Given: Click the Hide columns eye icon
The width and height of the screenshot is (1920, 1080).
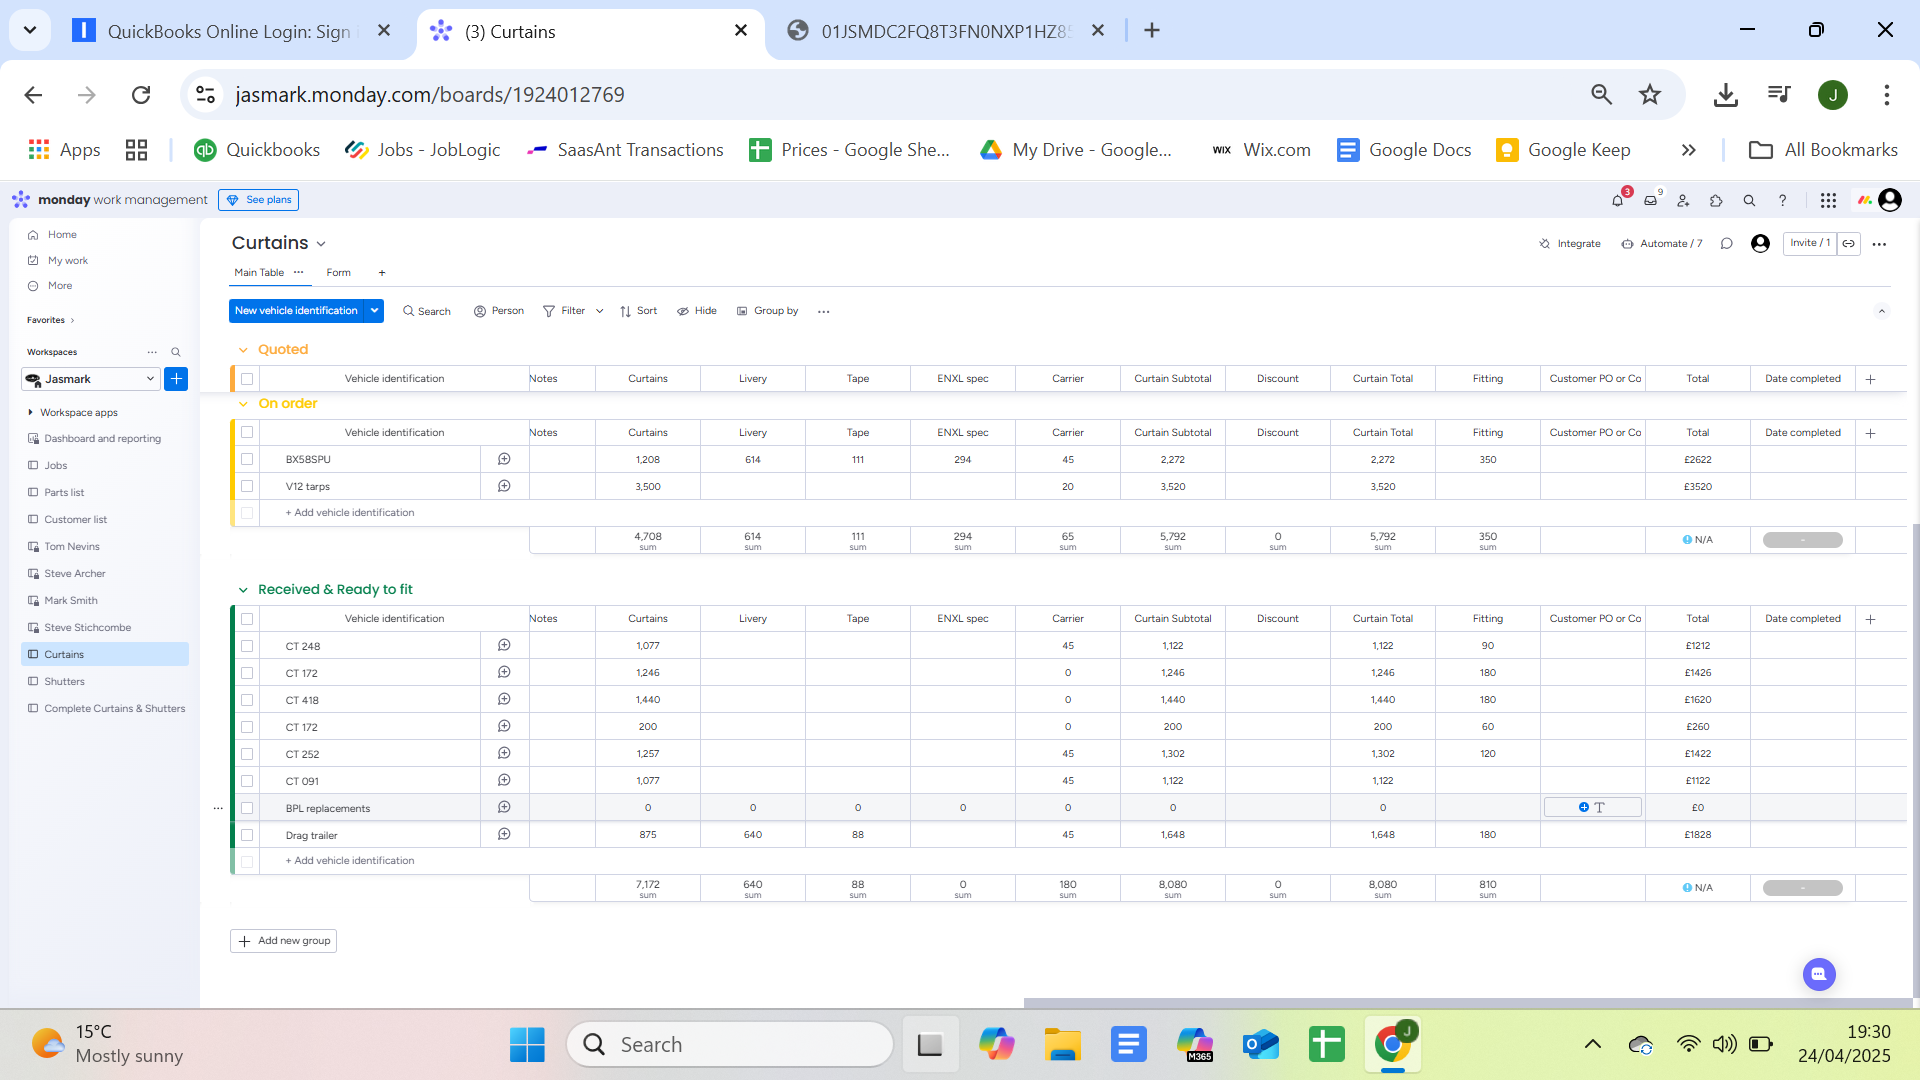Looking at the screenshot, I should [x=683, y=311].
